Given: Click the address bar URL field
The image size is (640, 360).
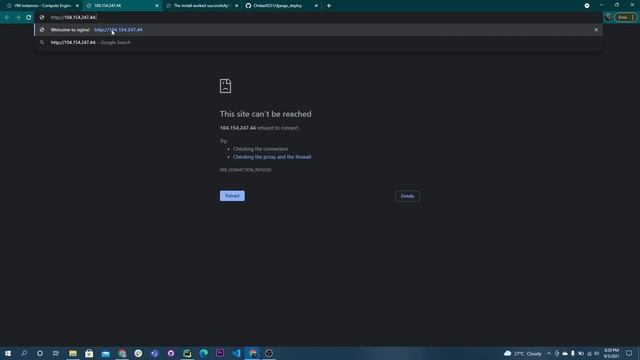Looking at the screenshot, I should pos(318,18).
